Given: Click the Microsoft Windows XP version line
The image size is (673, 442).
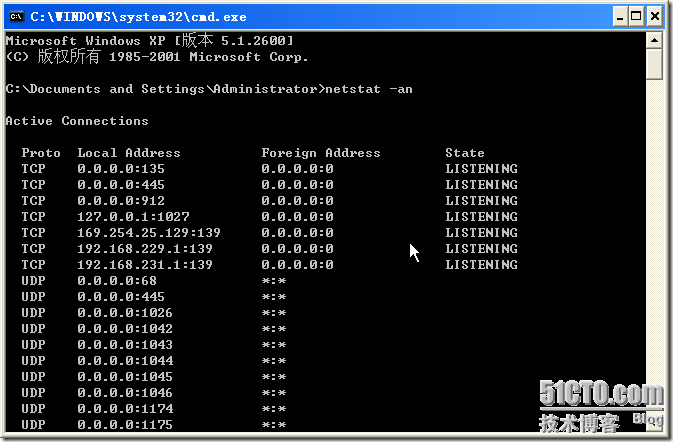Looking at the screenshot, I should click(x=149, y=40).
